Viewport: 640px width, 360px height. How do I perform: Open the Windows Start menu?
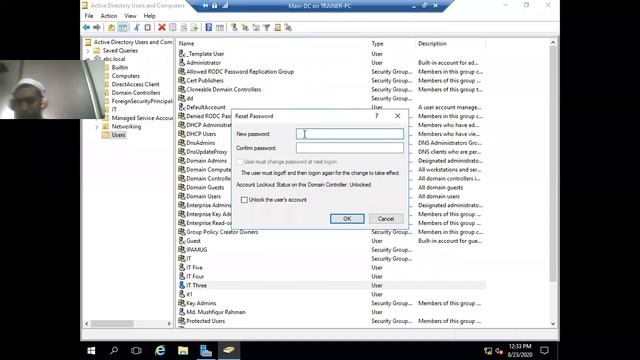tap(91, 351)
